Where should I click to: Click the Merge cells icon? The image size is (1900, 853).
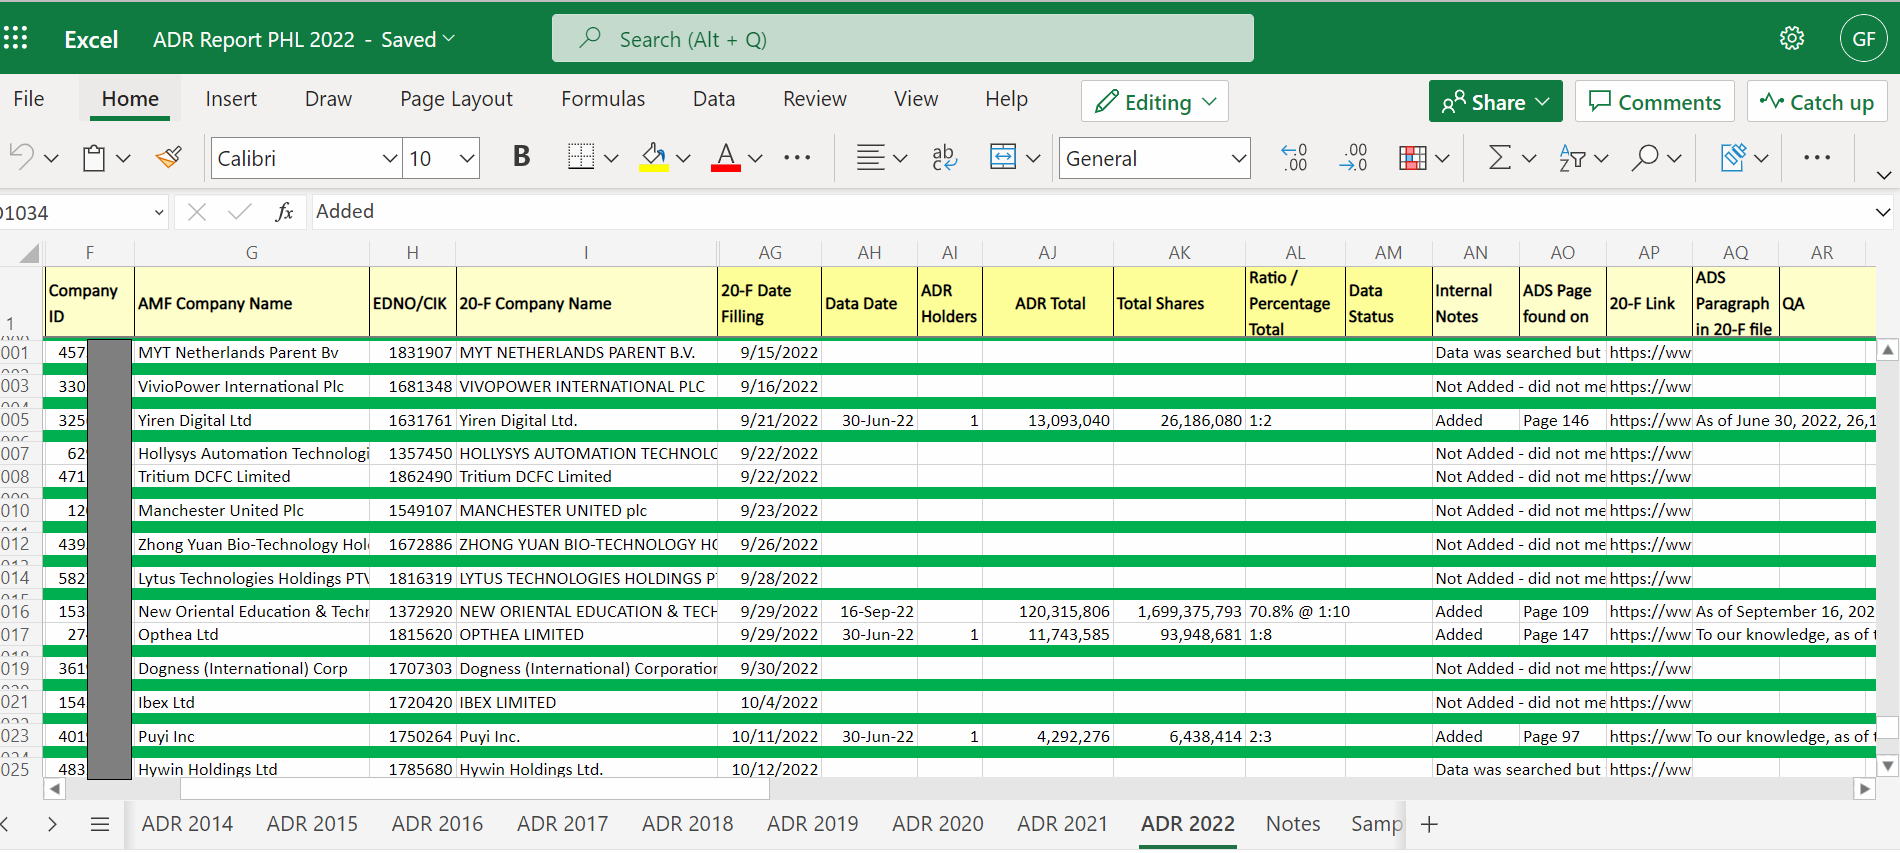tap(1003, 158)
